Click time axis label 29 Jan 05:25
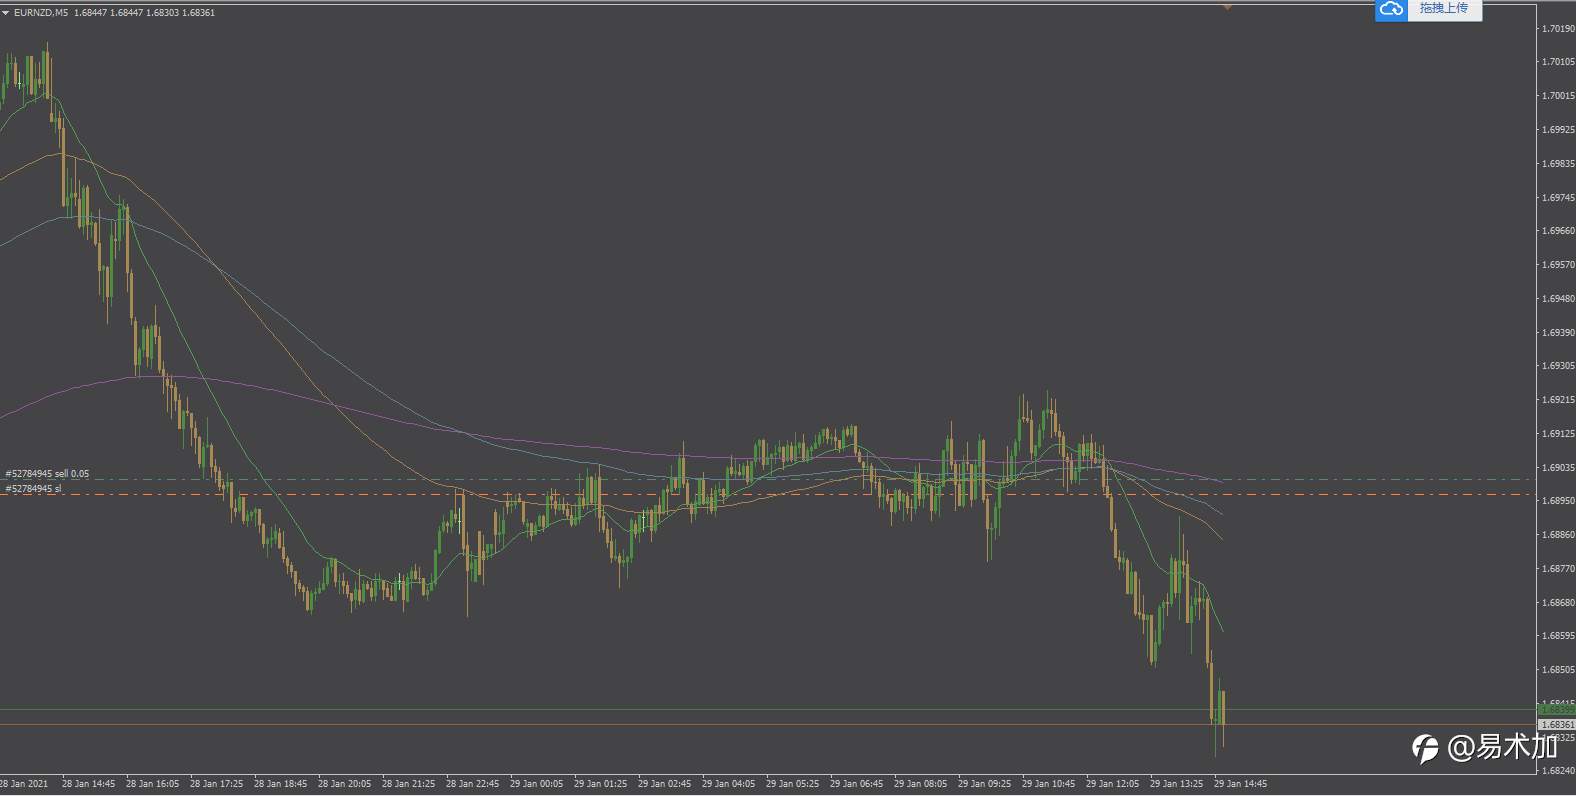This screenshot has height=796, width=1576. click(792, 784)
